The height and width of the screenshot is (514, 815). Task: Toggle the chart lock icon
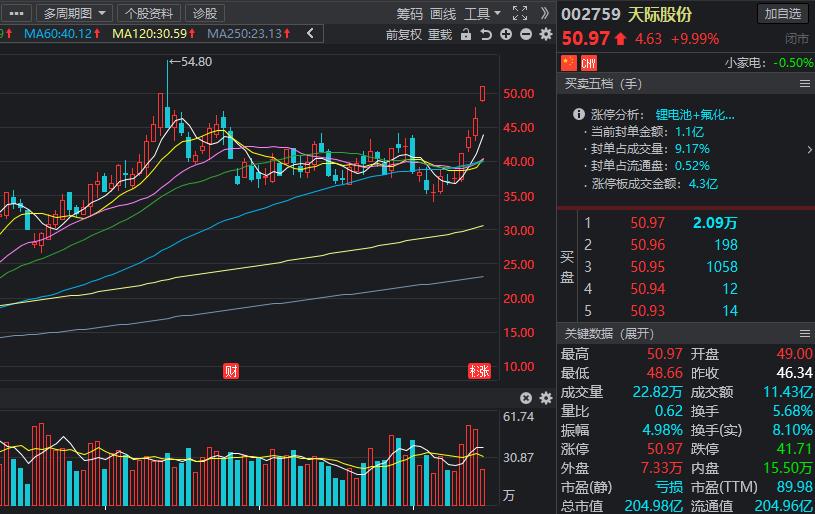[466, 35]
